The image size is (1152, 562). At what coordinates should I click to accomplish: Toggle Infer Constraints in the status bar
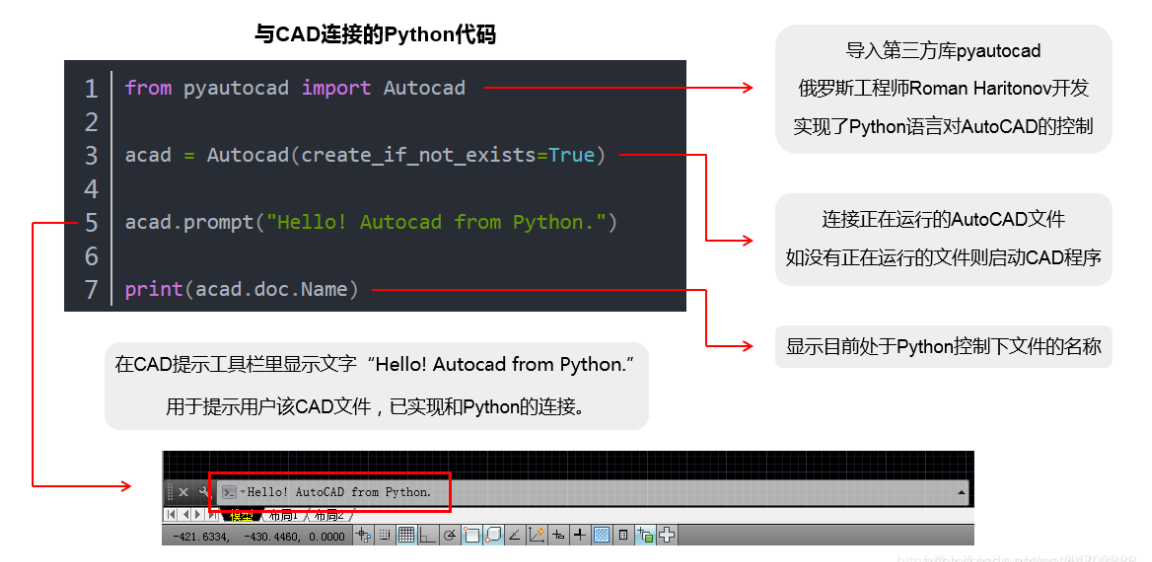coord(363,536)
